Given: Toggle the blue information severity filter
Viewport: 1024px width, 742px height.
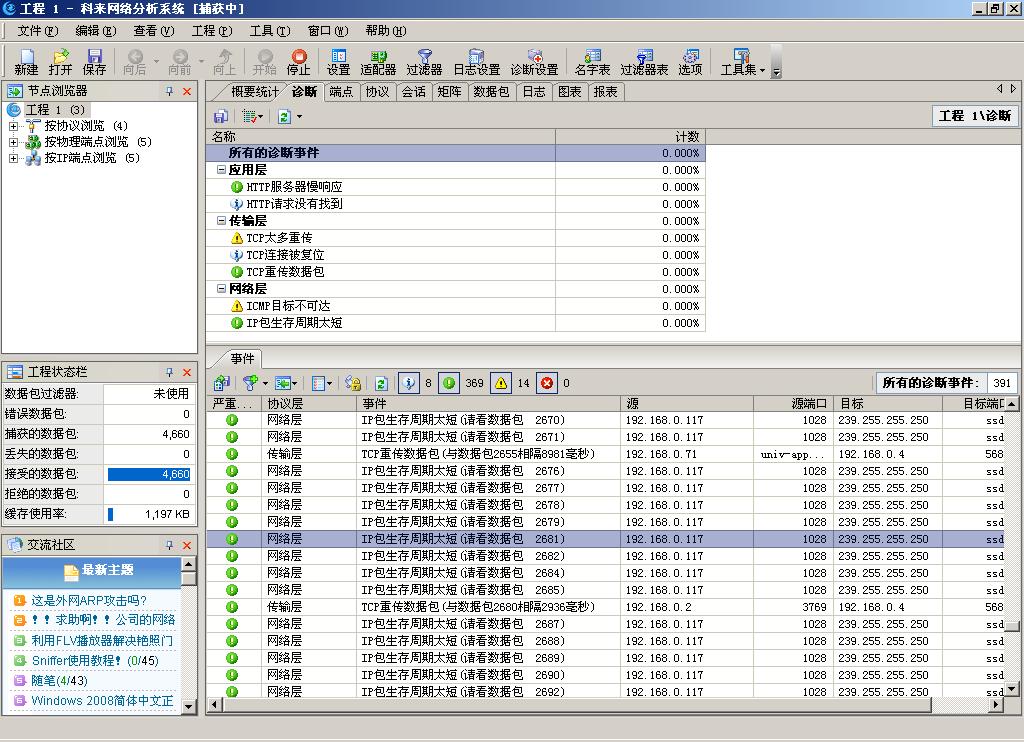Looking at the screenshot, I should (x=408, y=383).
